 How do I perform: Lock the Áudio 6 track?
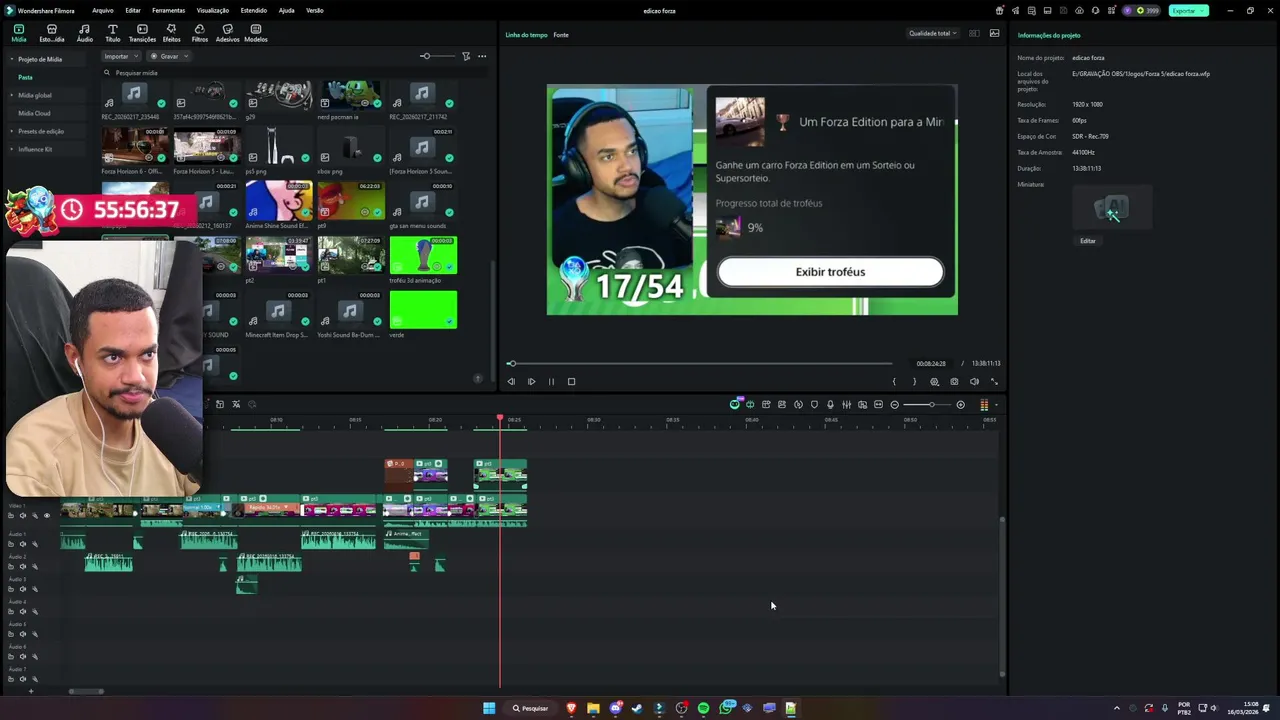[10, 656]
